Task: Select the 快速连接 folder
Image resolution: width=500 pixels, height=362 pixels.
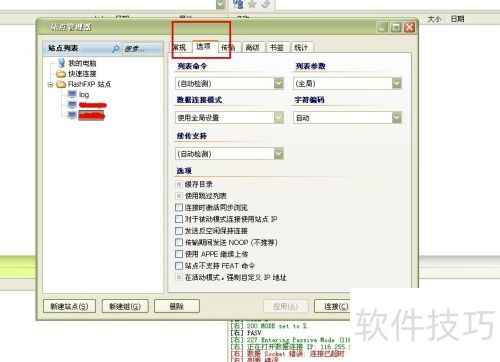Action: [x=82, y=73]
